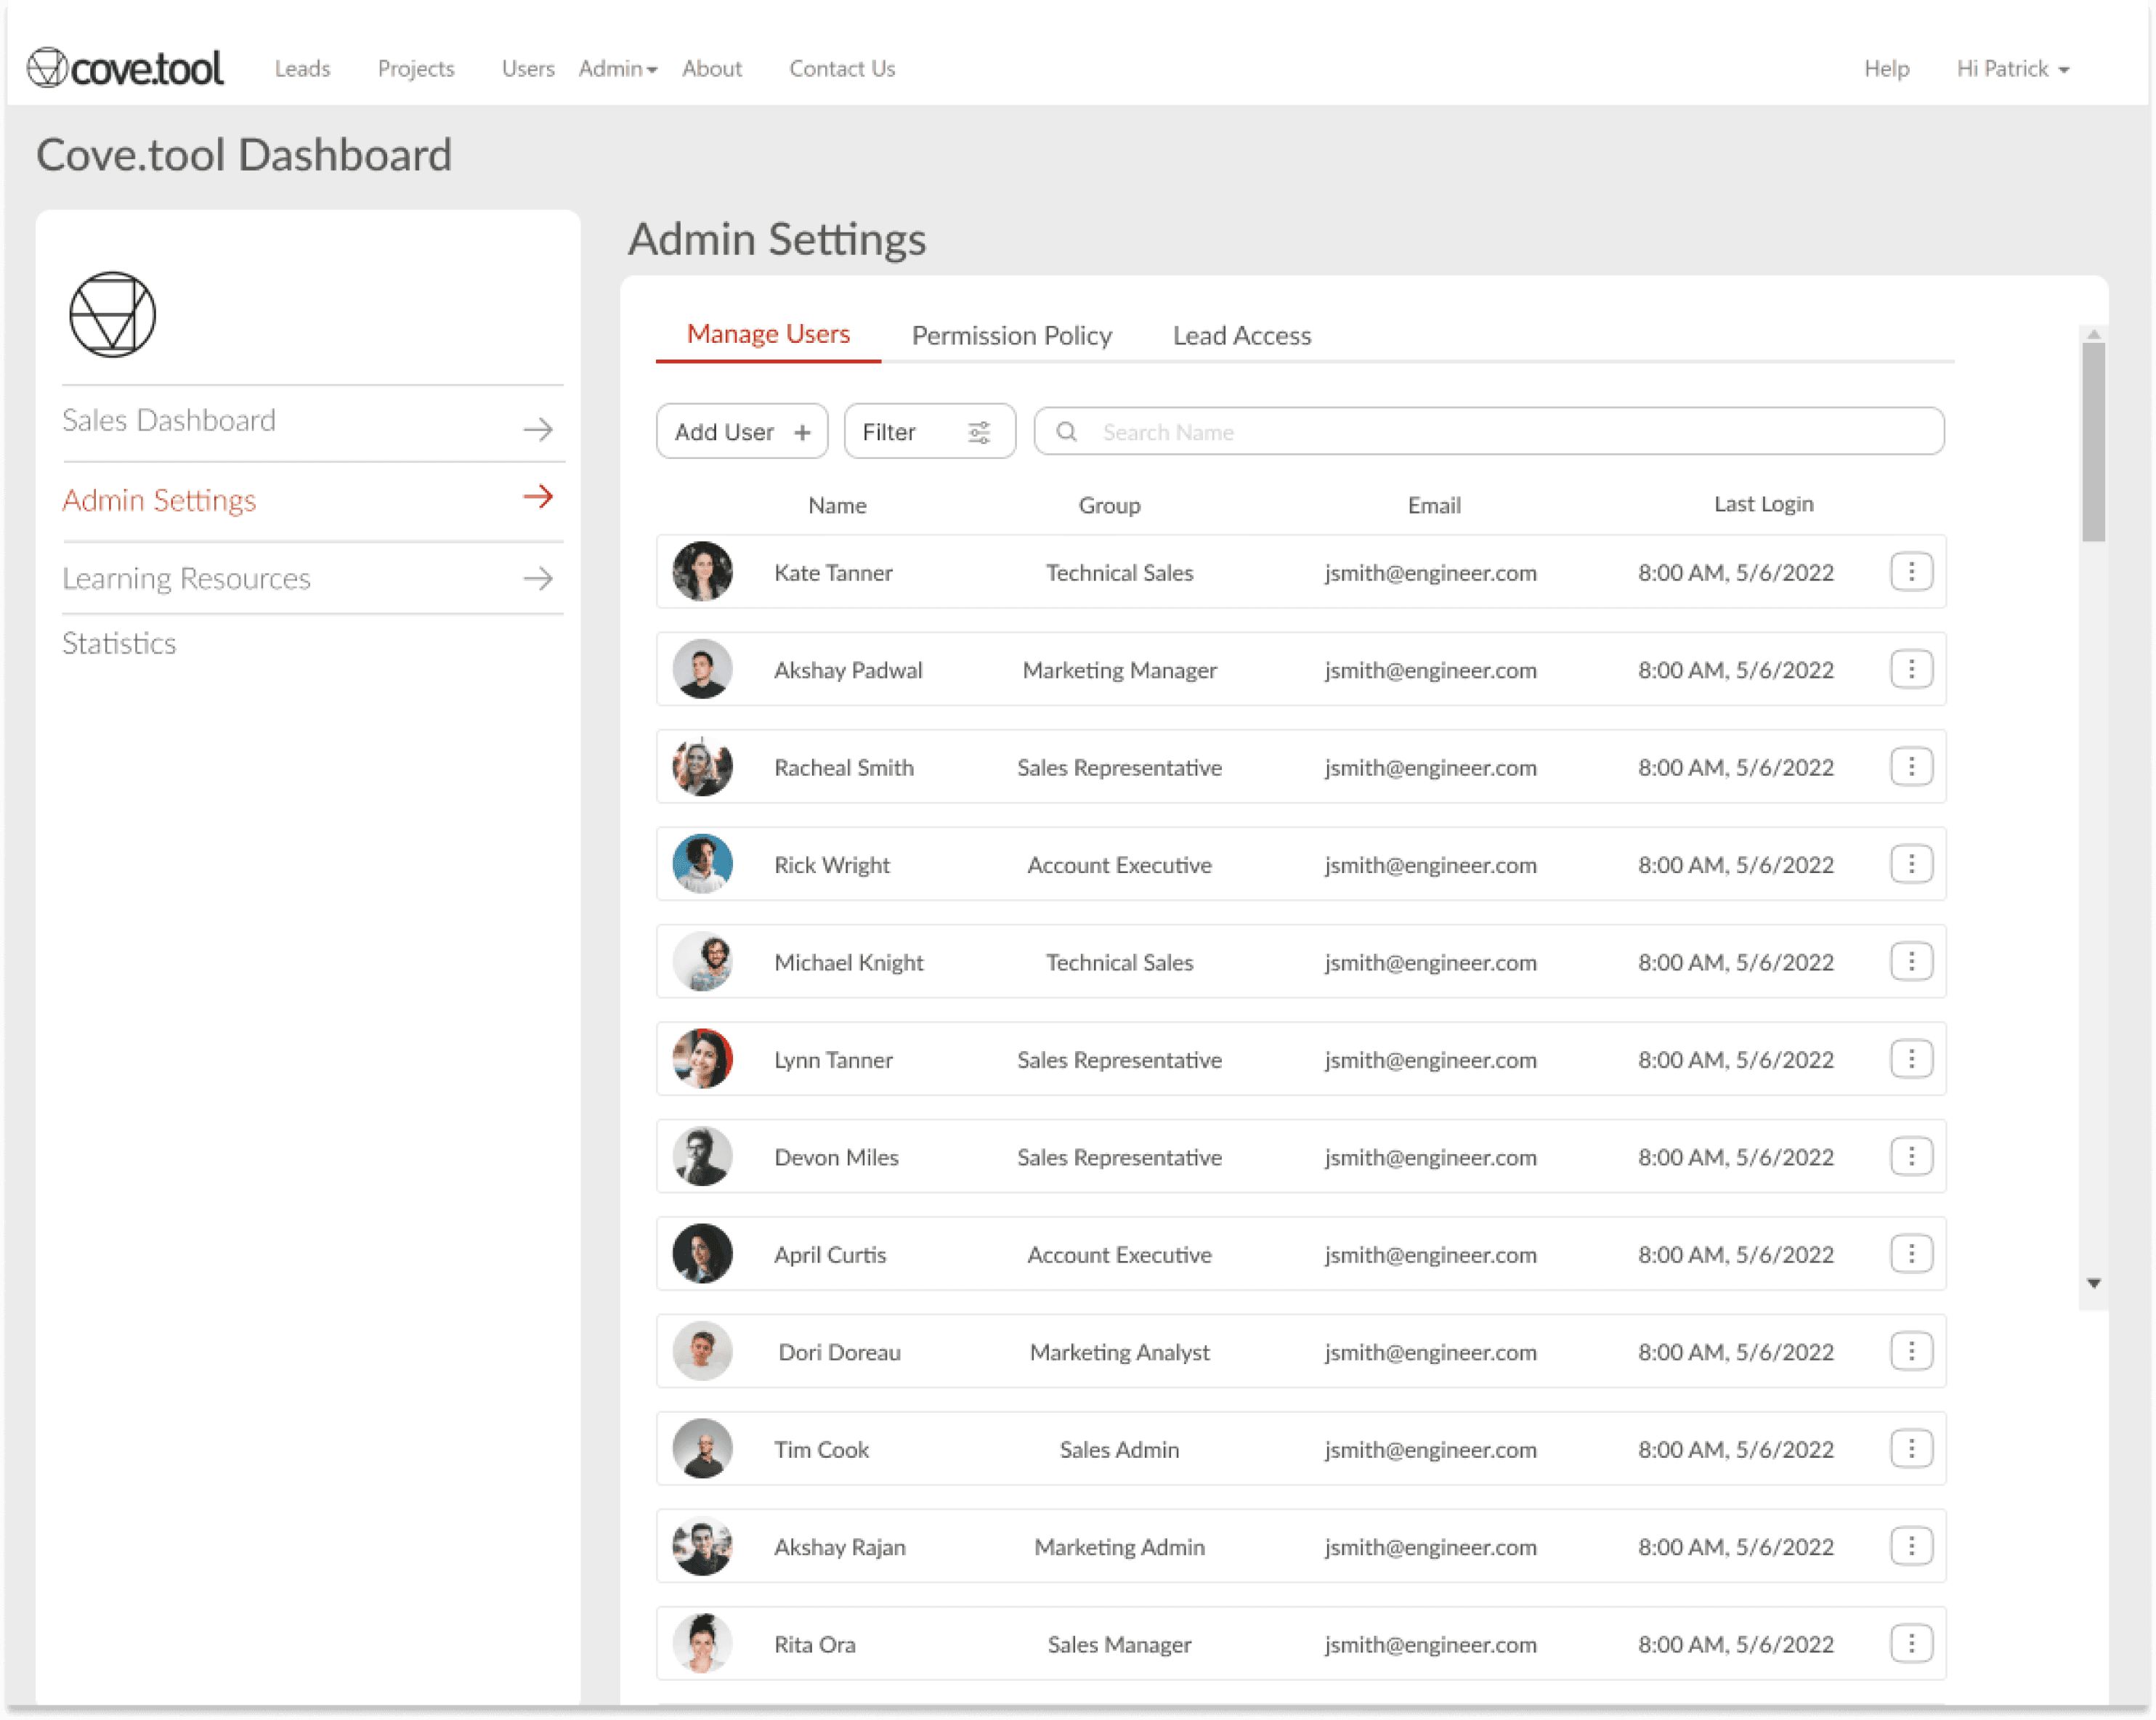Image resolution: width=2156 pixels, height=1720 pixels.
Task: Click the plus icon on Add User
Action: tap(802, 432)
